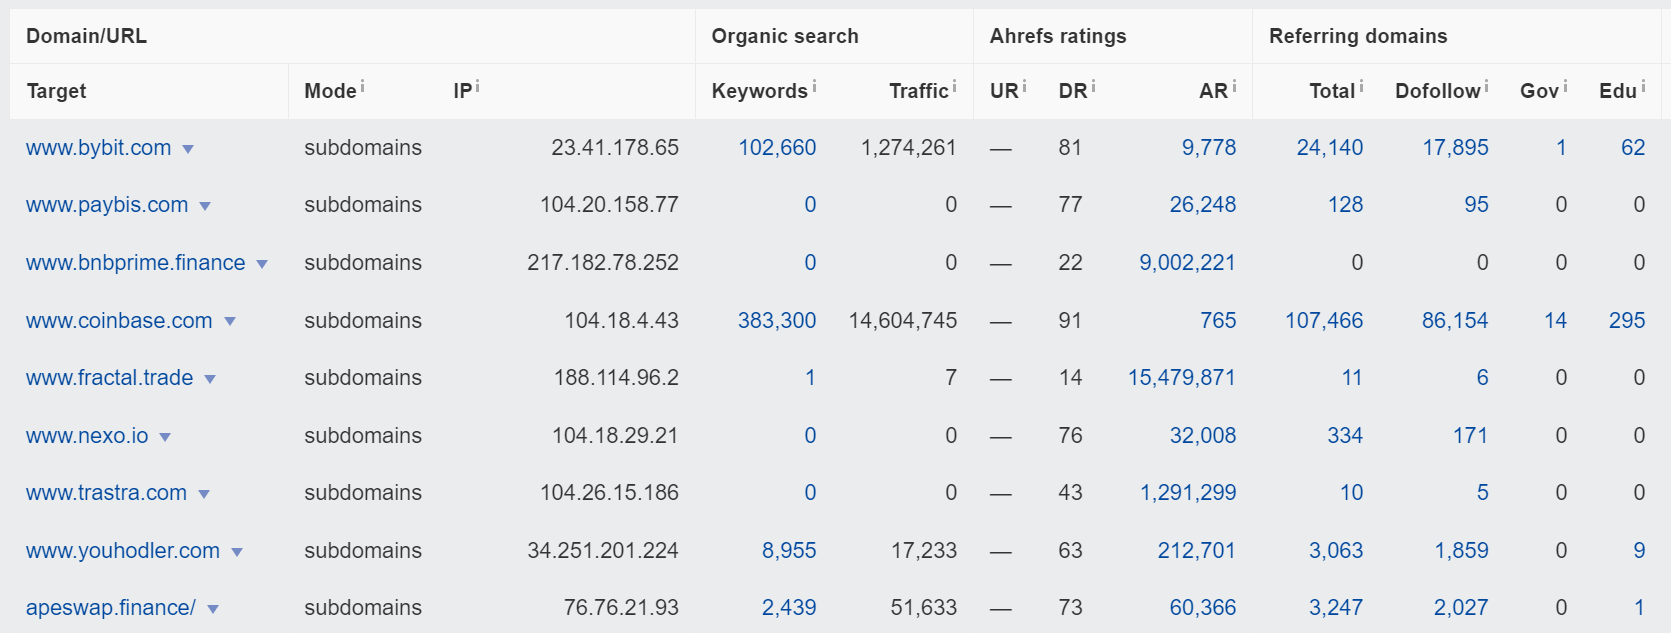Expand dropdown arrow beside www.fractal.trade
Image resolution: width=1671 pixels, height=633 pixels.
pyautogui.click(x=210, y=379)
